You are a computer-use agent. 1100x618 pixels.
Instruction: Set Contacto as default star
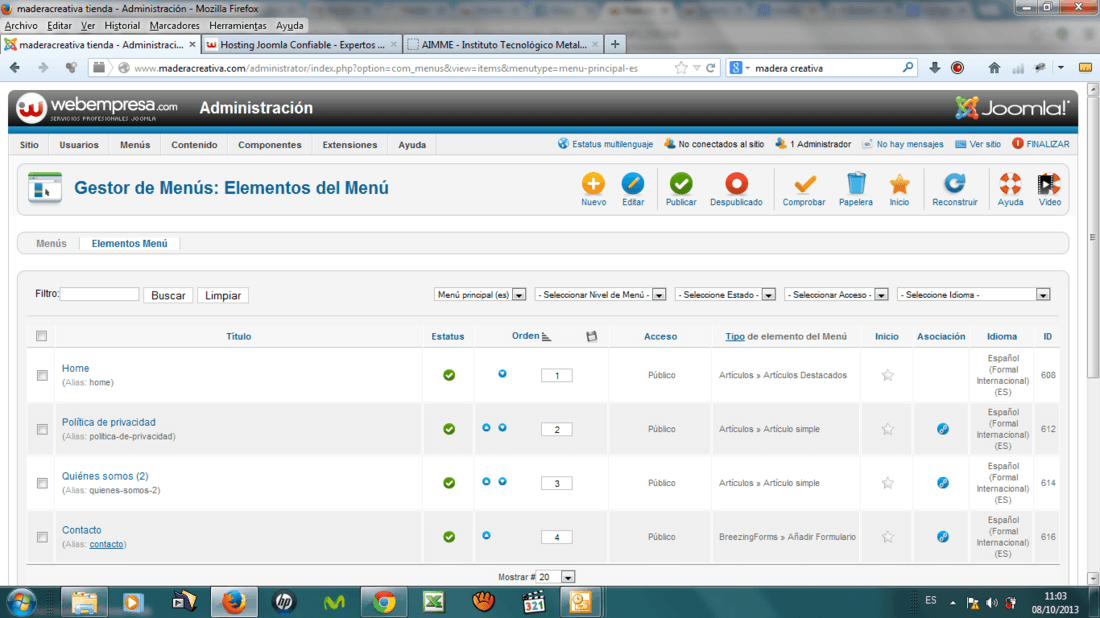click(x=887, y=537)
